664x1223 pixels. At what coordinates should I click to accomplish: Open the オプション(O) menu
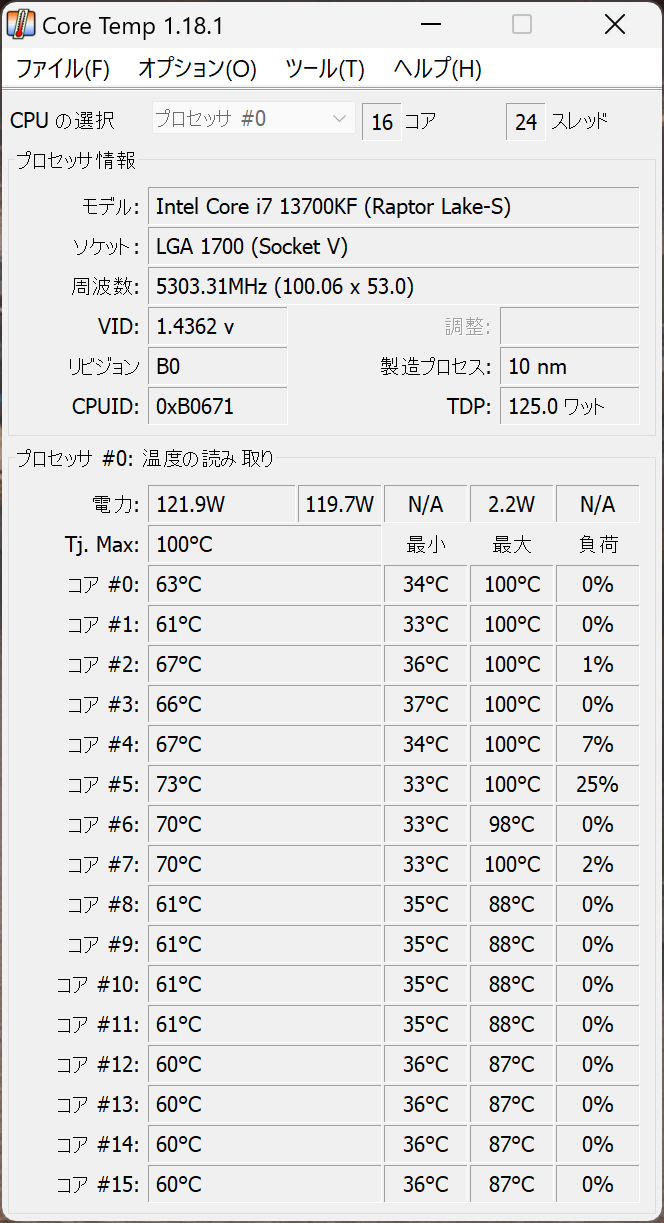tap(197, 69)
